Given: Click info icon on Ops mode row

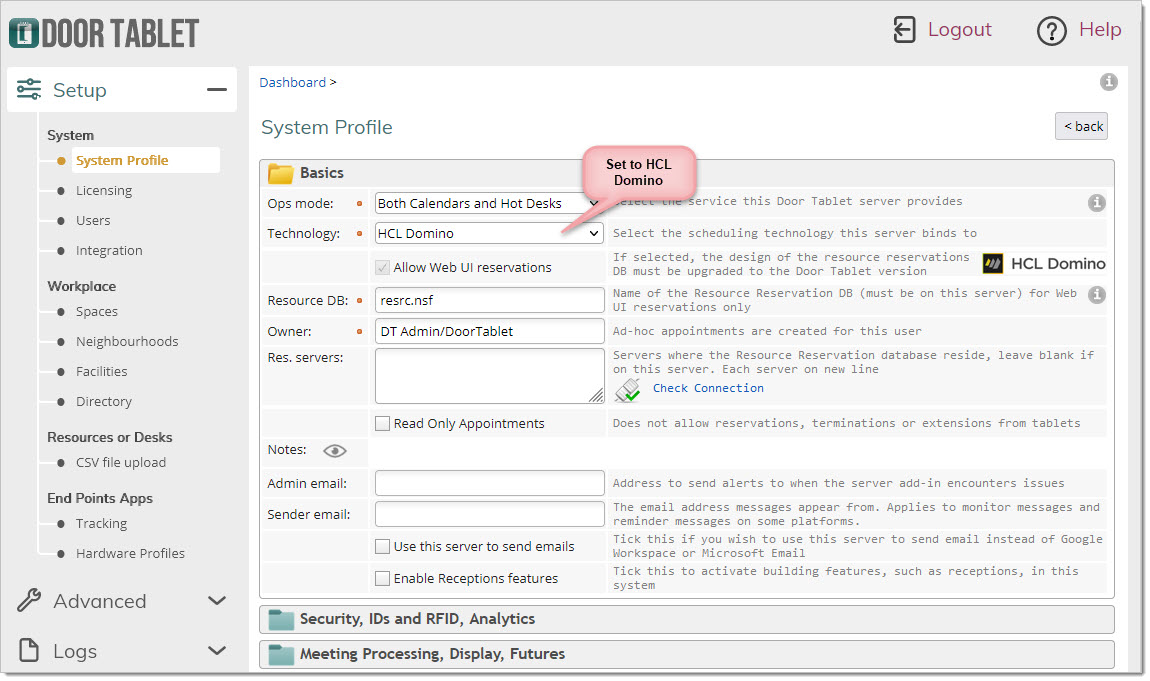Looking at the screenshot, I should 1096,203.
